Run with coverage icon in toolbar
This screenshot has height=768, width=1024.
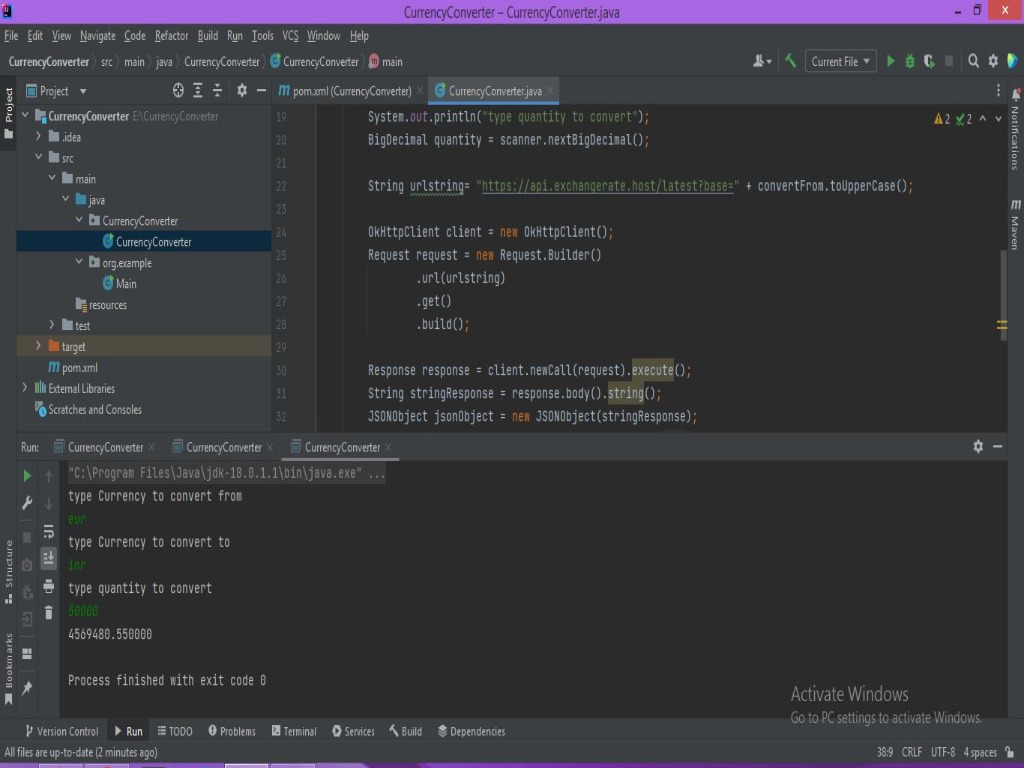click(929, 61)
